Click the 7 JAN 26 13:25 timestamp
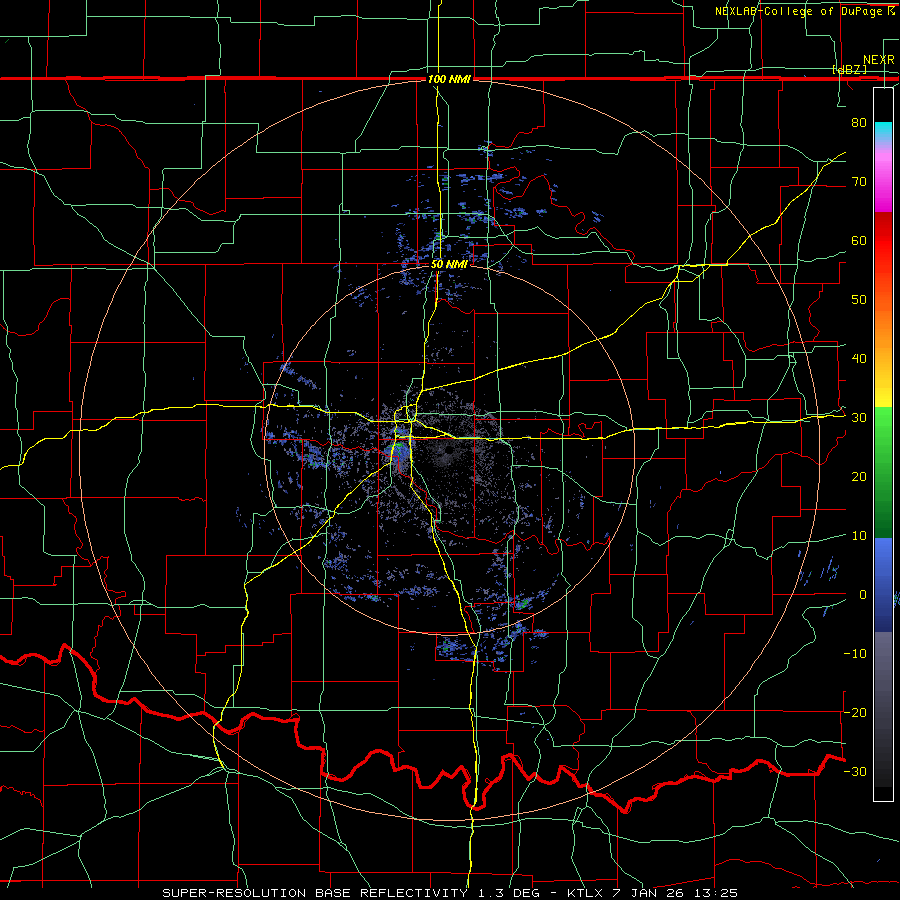 click(x=675, y=893)
